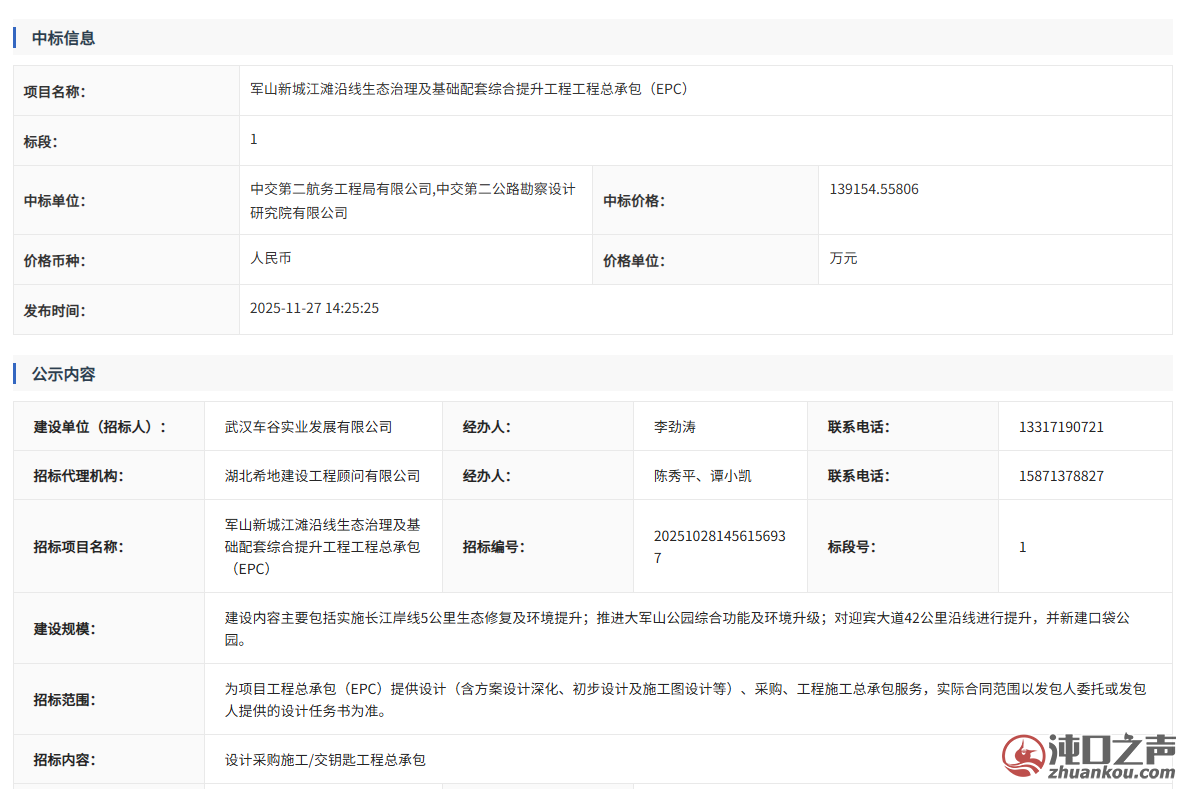Image resolution: width=1187 pixels, height=789 pixels.
Task: Click 湖北希地建设工程顾问有限公司 agency name
Action: [322, 476]
